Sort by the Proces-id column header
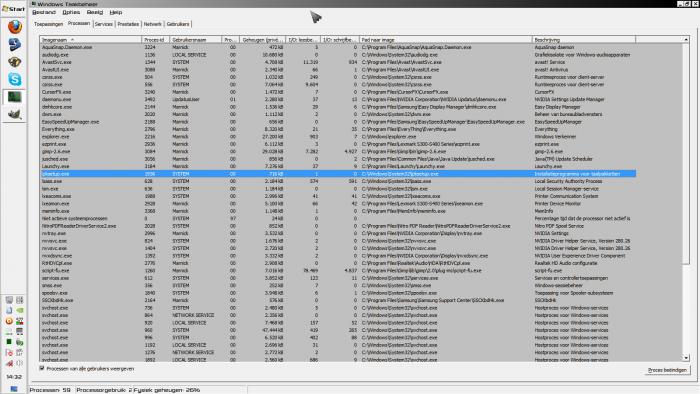 coord(155,40)
